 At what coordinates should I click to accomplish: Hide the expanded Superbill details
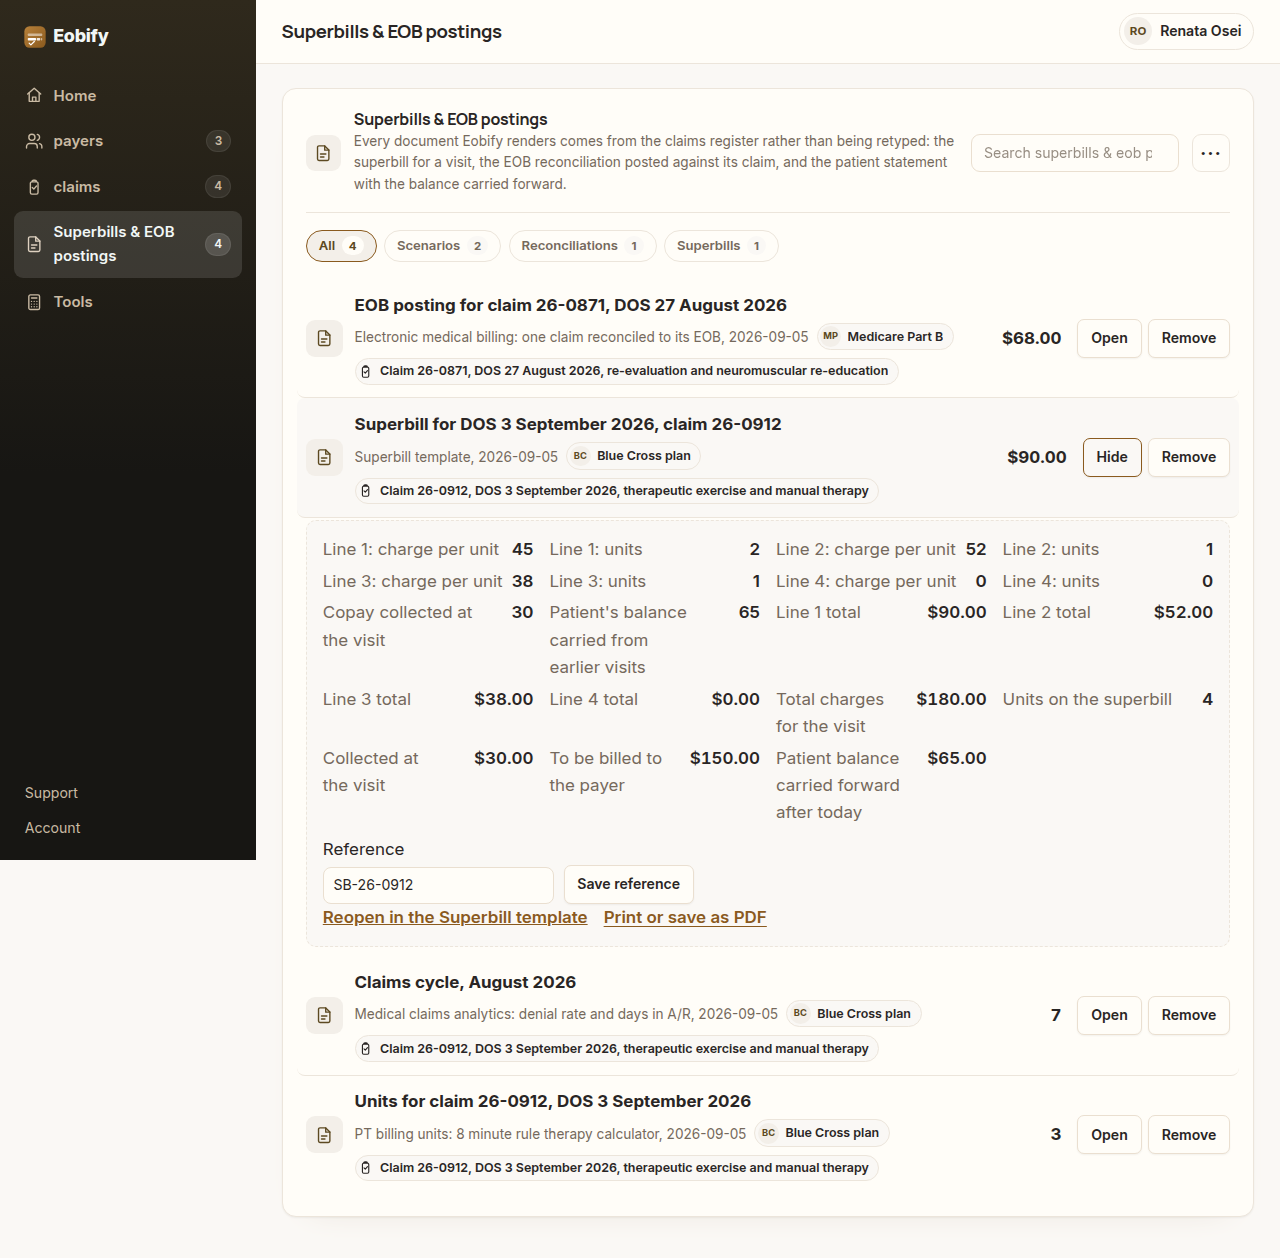point(1112,457)
